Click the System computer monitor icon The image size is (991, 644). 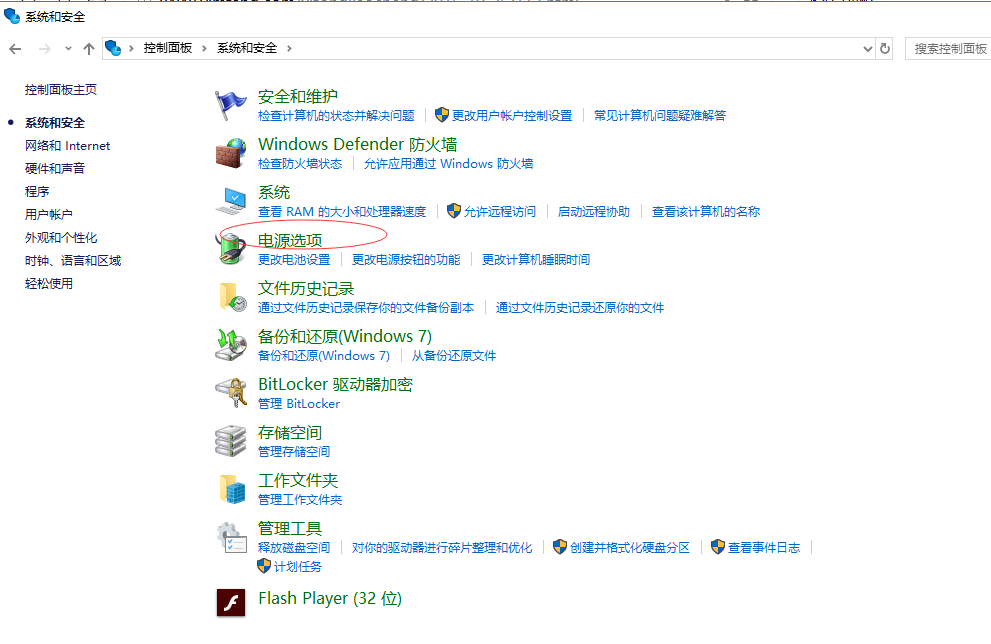click(x=231, y=201)
